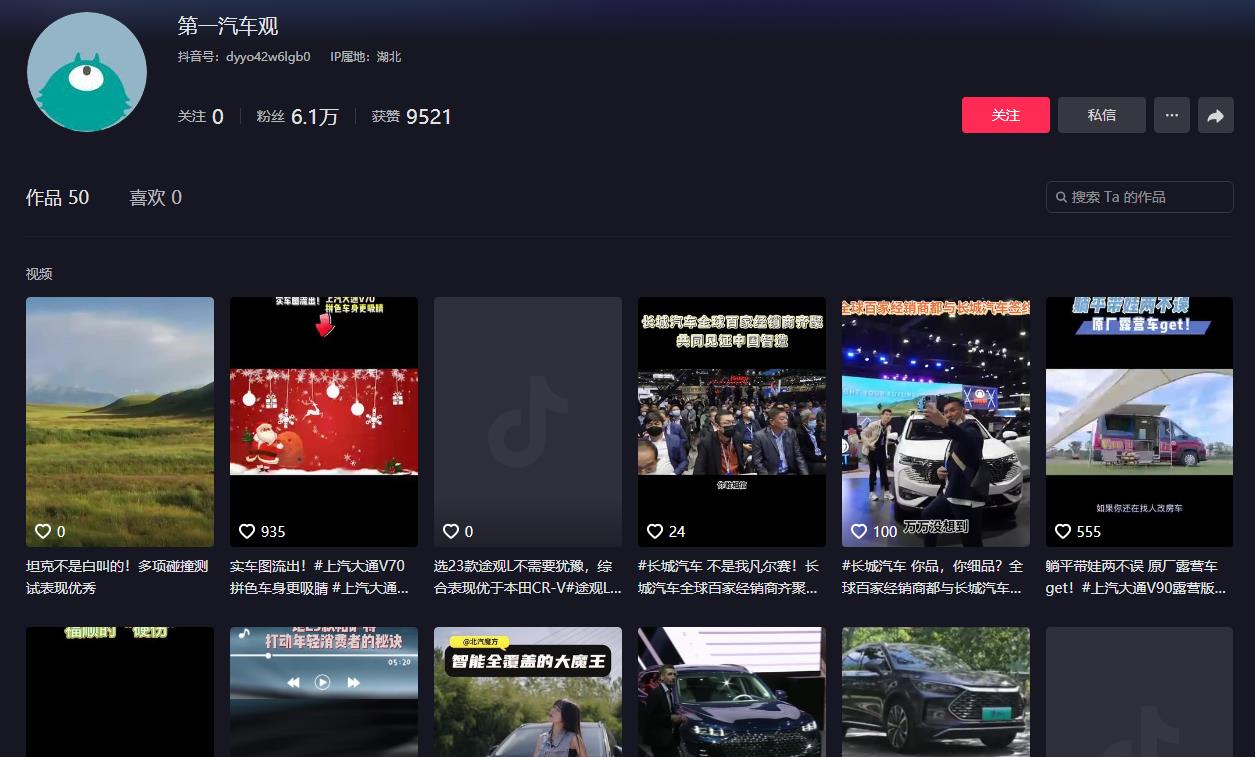Open the 上汽大通V70 Christmas video thumbnail
The height and width of the screenshot is (757, 1255).
pos(324,422)
